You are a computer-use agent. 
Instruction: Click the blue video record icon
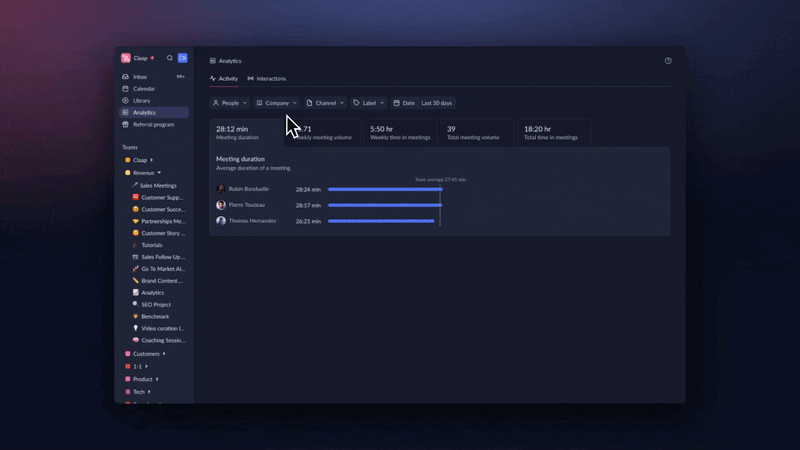point(183,58)
